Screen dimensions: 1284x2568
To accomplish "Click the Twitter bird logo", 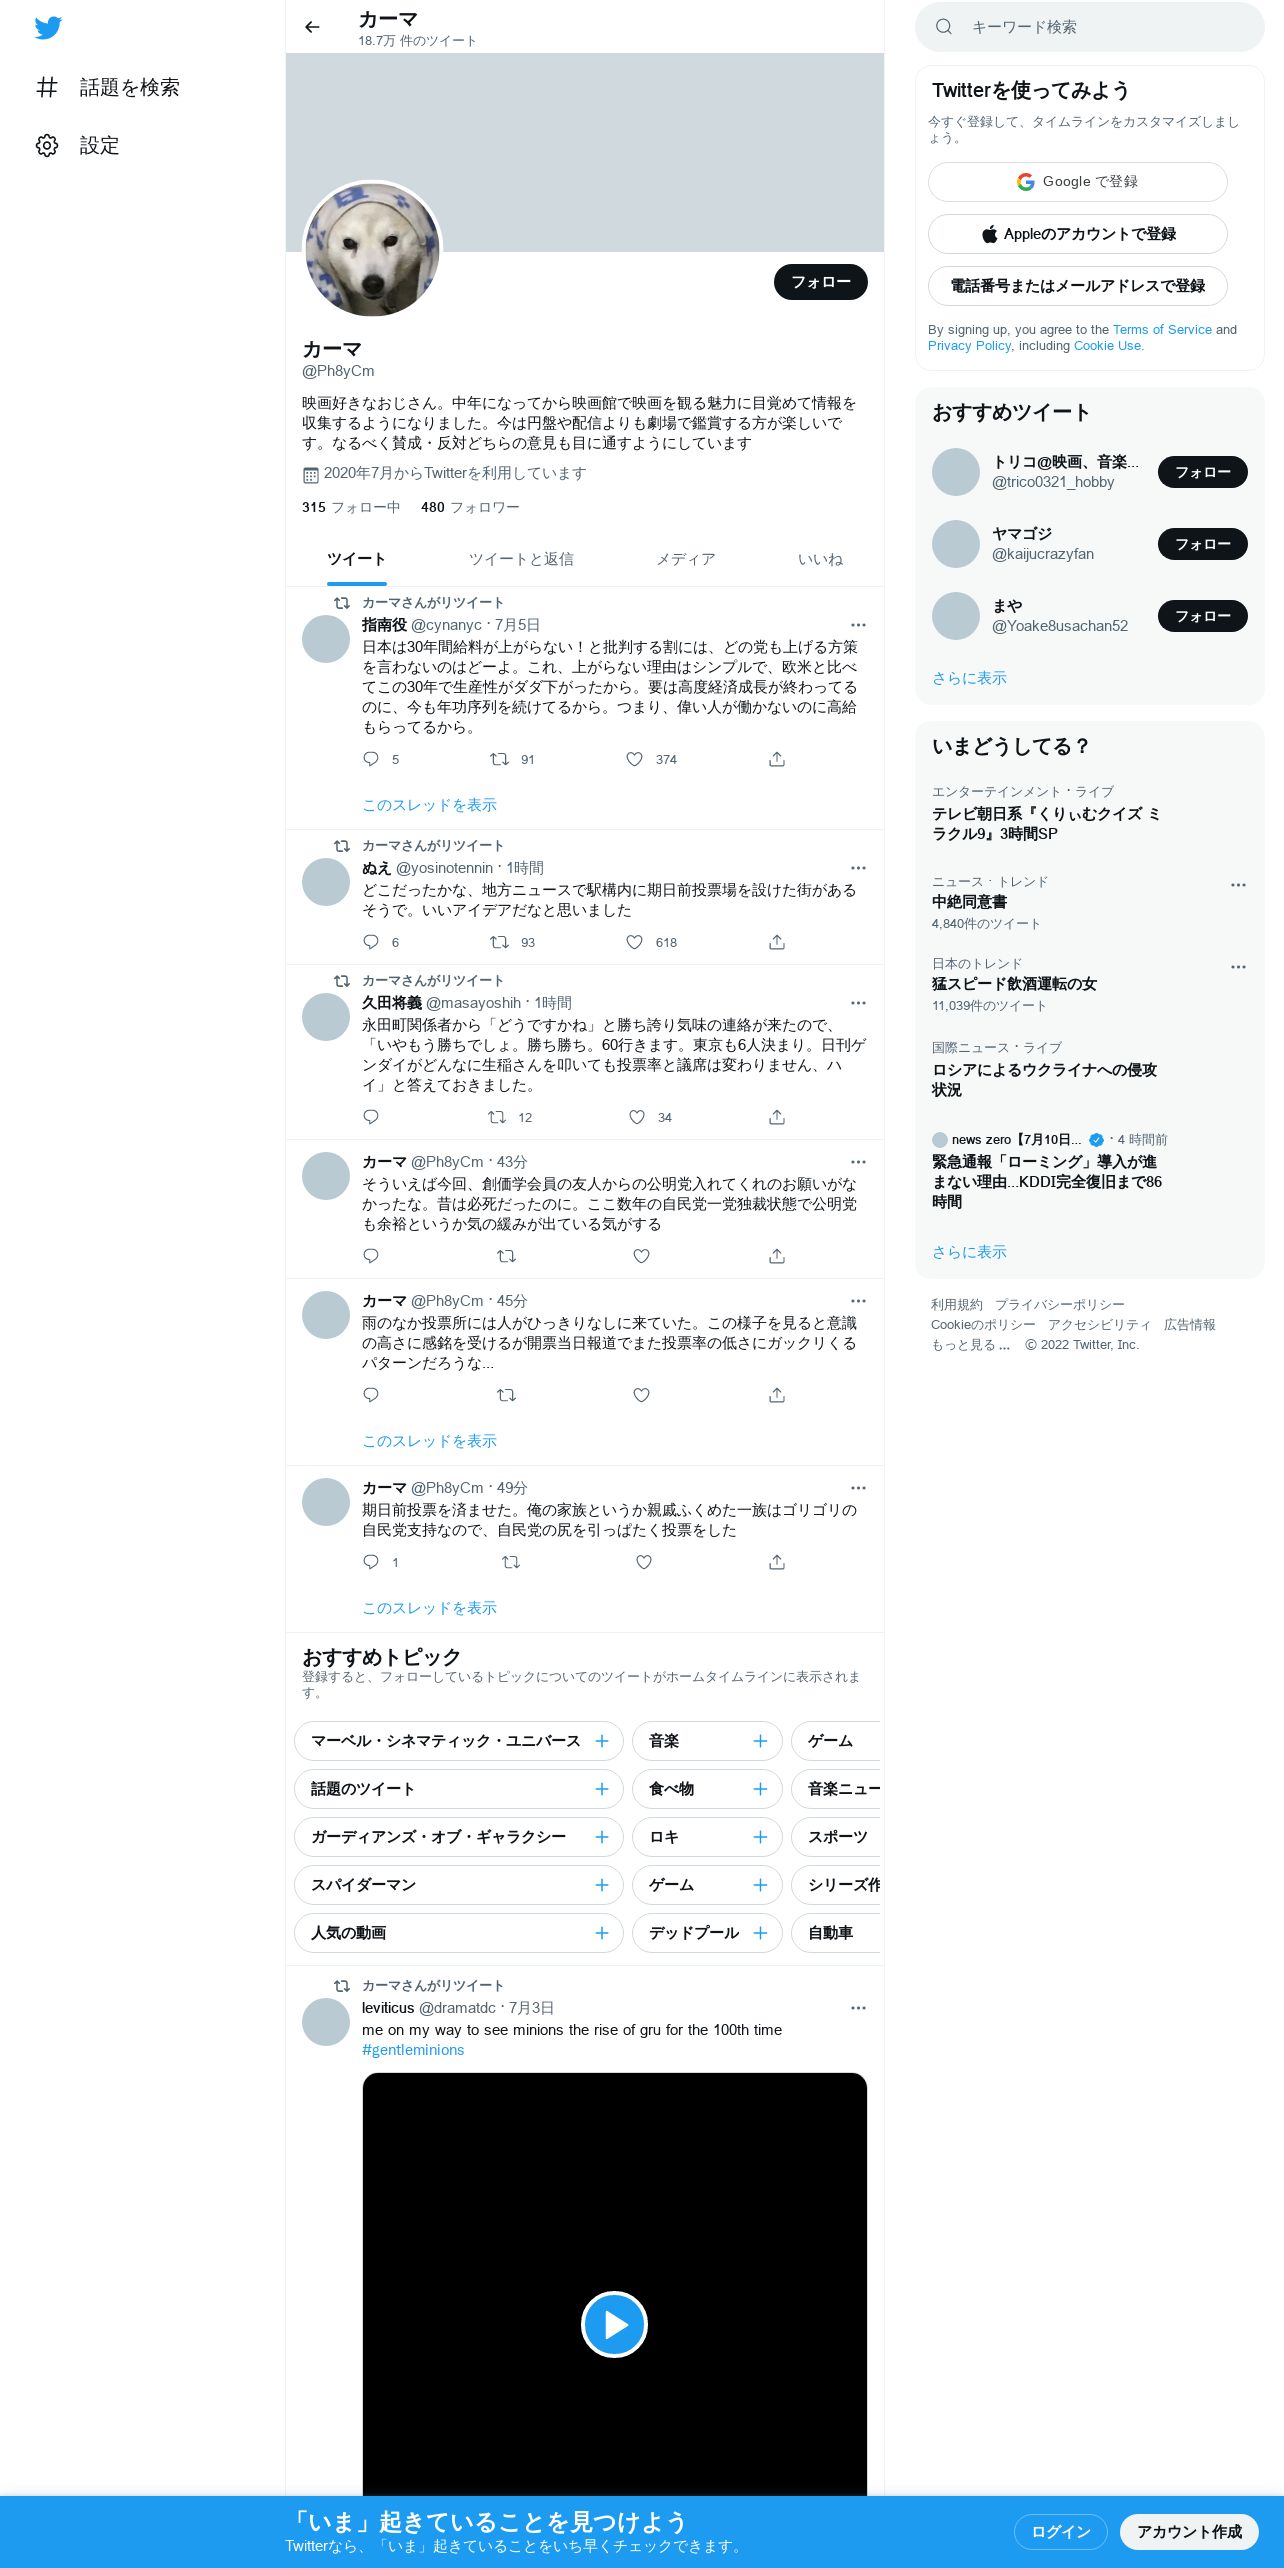I will click(48, 28).
